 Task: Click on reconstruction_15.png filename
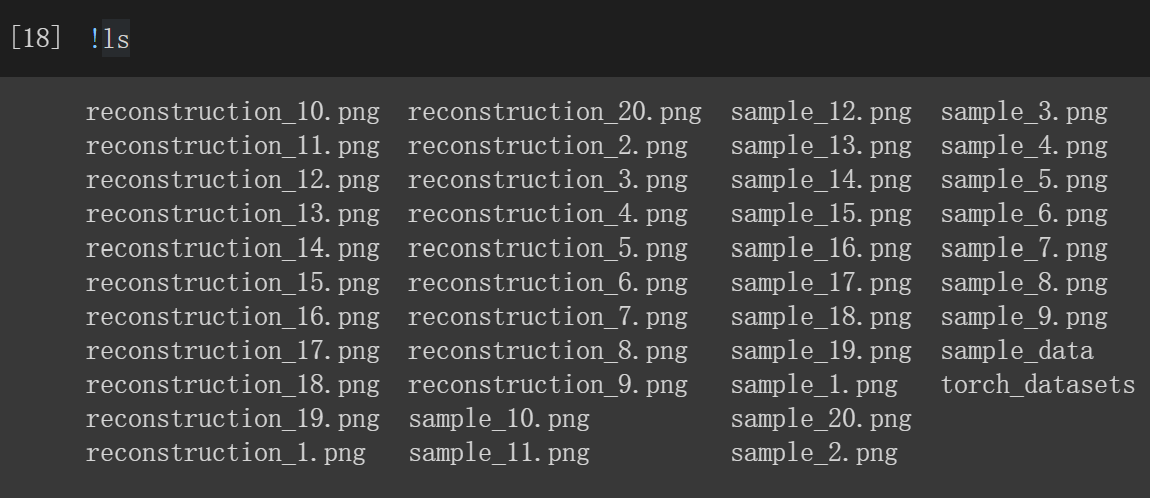232,283
